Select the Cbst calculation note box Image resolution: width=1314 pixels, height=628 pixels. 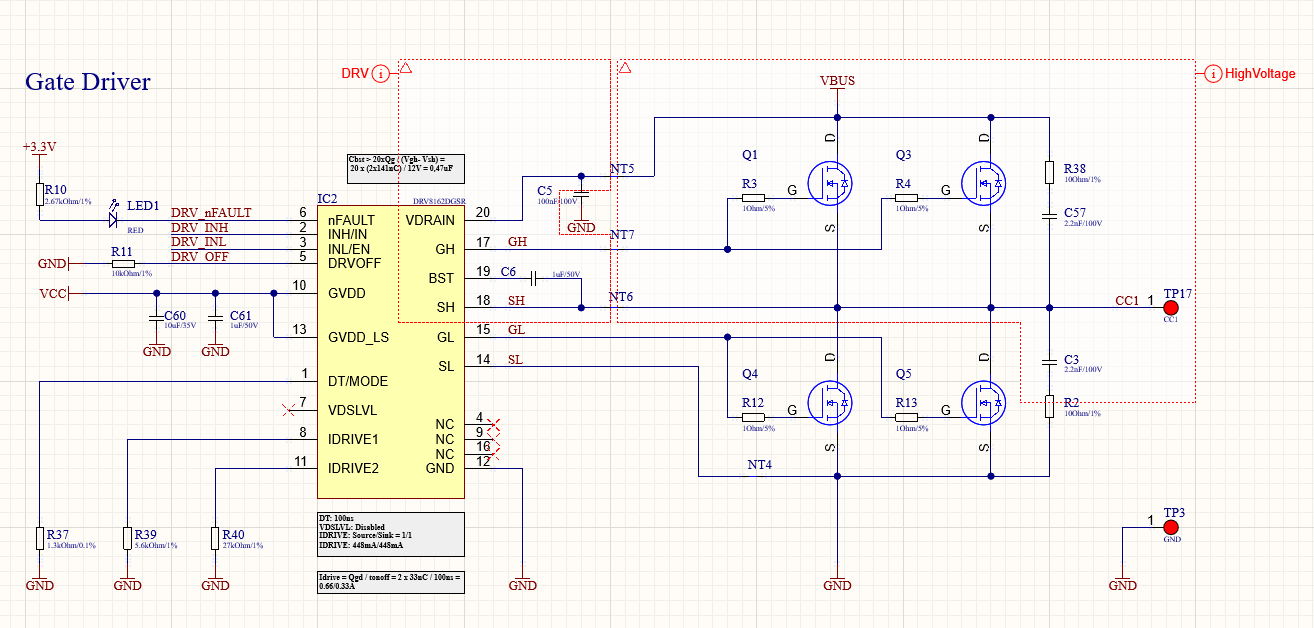pos(403,165)
